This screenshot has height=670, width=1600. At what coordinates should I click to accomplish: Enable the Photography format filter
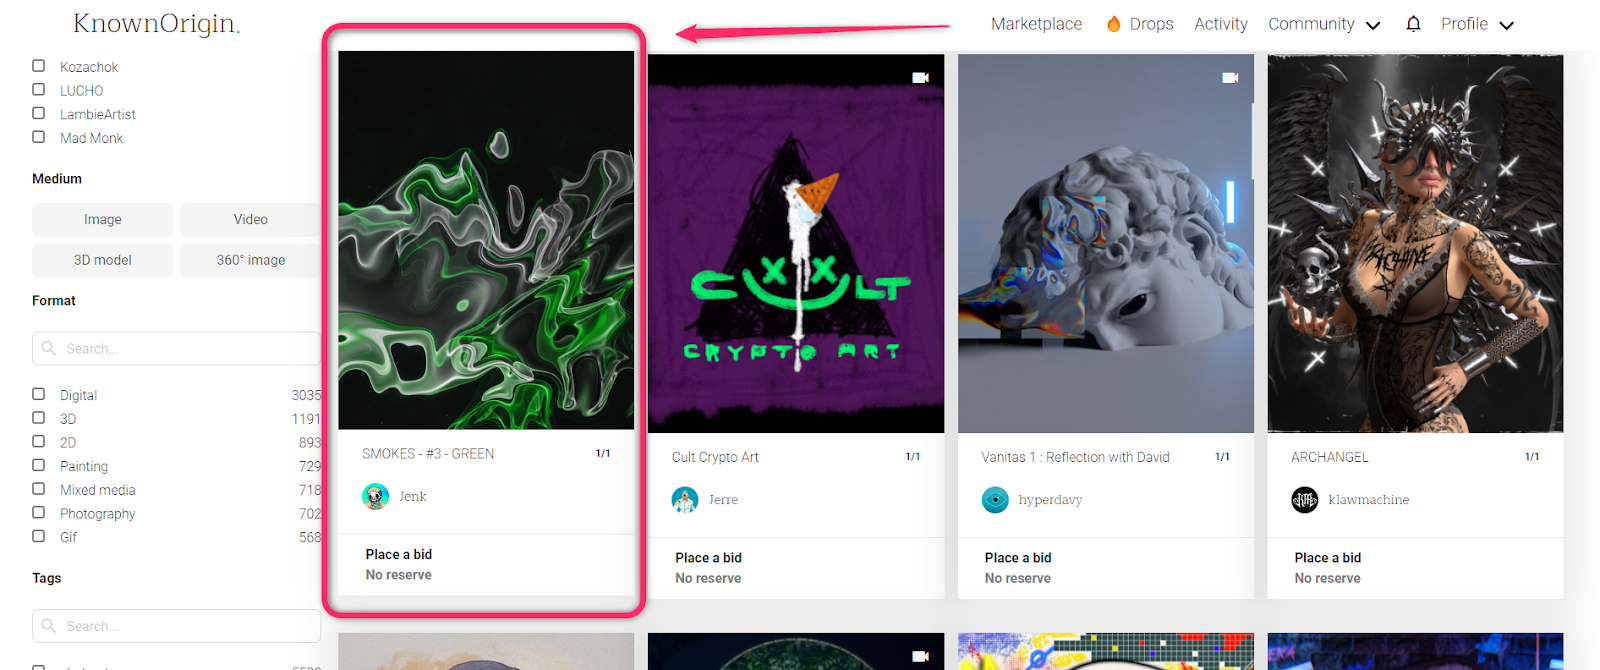click(39, 513)
